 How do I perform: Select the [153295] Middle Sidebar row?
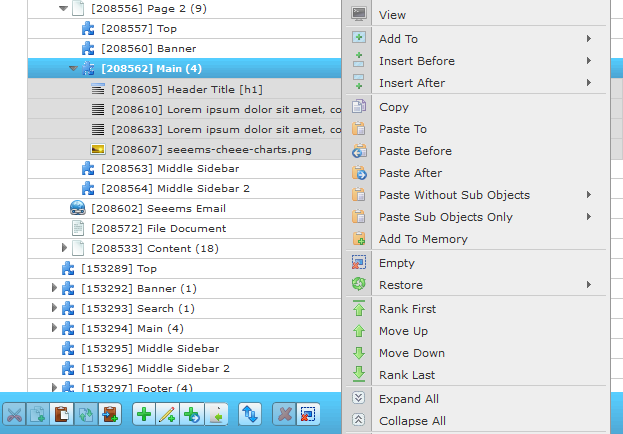click(184, 349)
